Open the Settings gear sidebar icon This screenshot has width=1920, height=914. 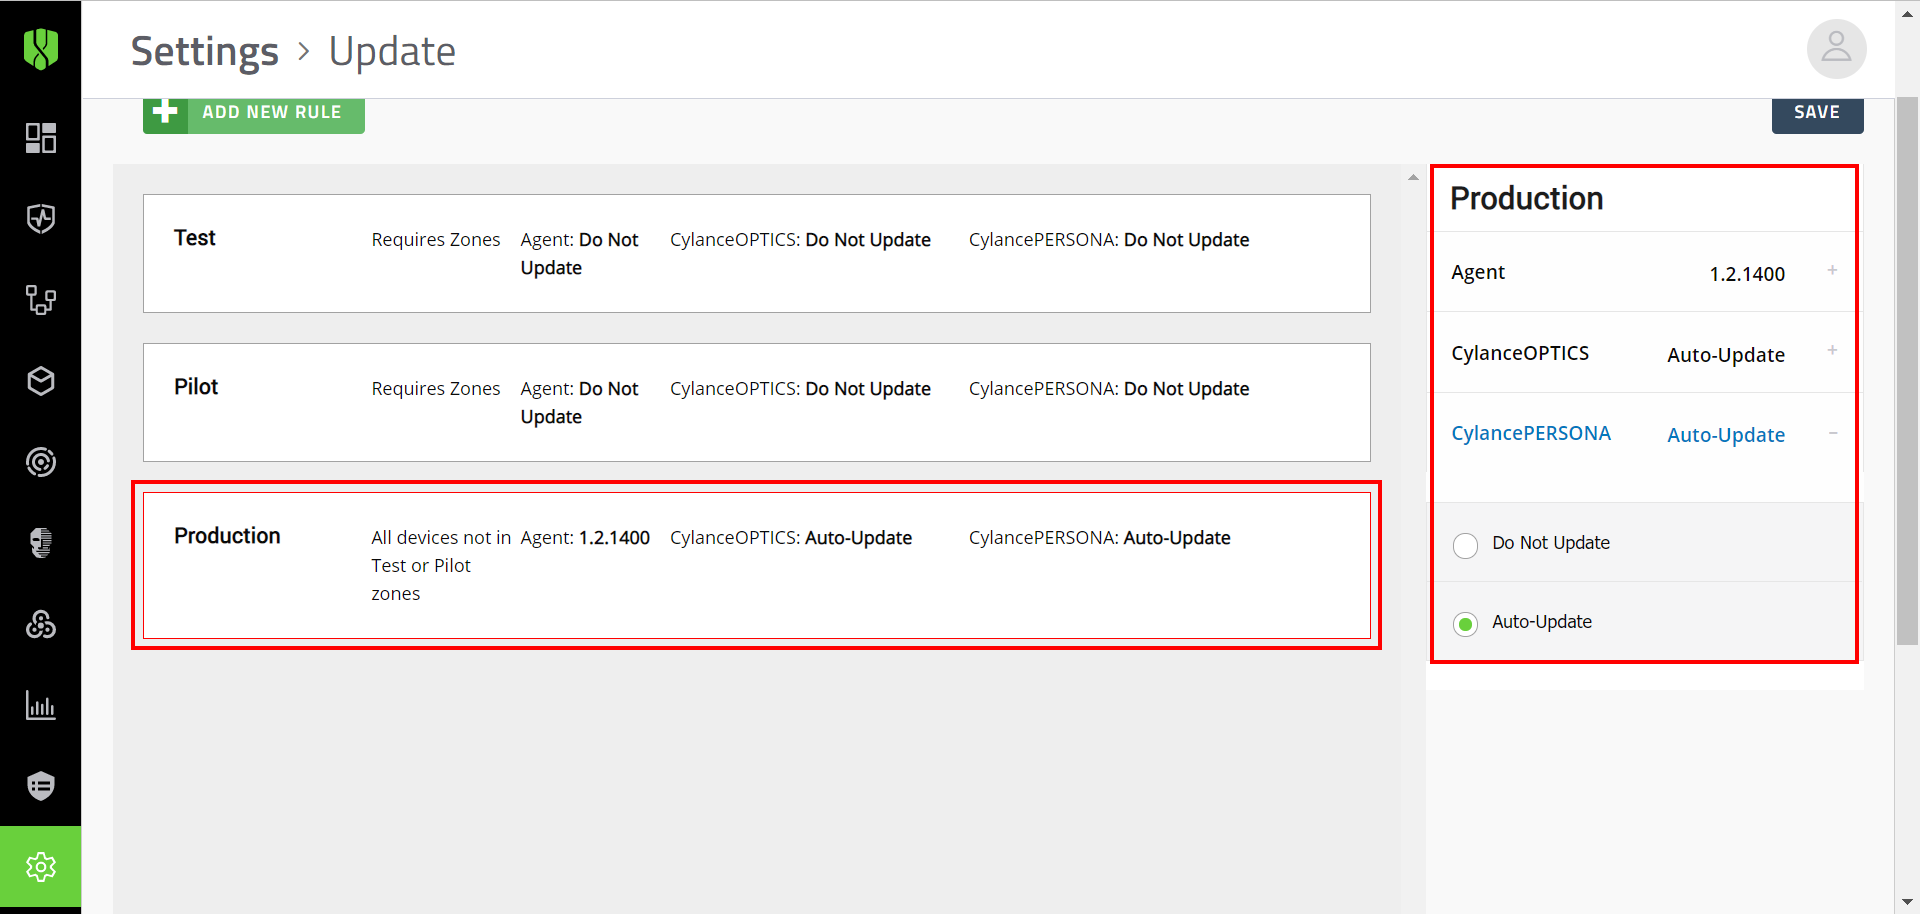coord(41,867)
